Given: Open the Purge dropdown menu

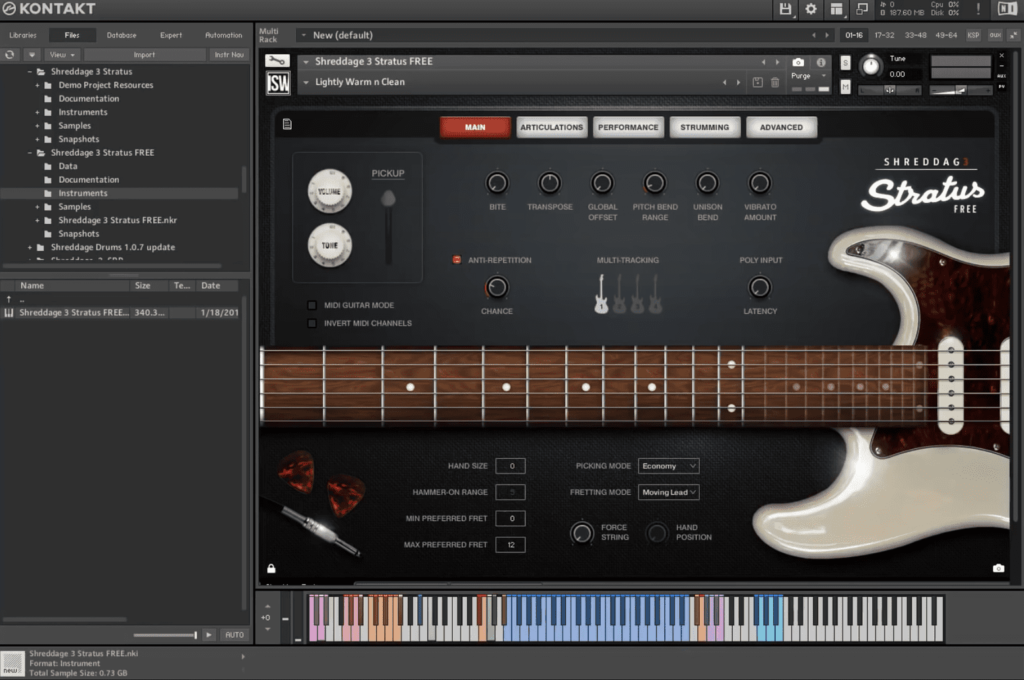Looking at the screenshot, I should click(809, 76).
